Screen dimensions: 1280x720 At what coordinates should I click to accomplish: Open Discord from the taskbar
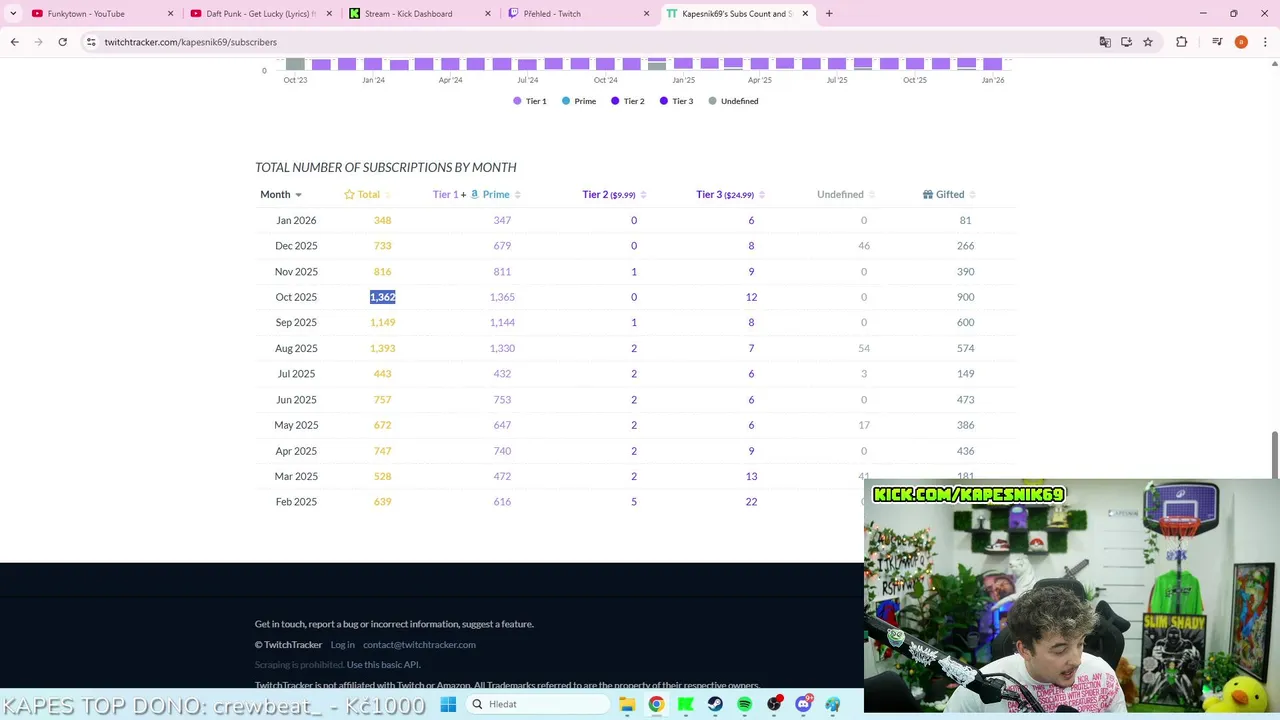pyautogui.click(x=804, y=704)
